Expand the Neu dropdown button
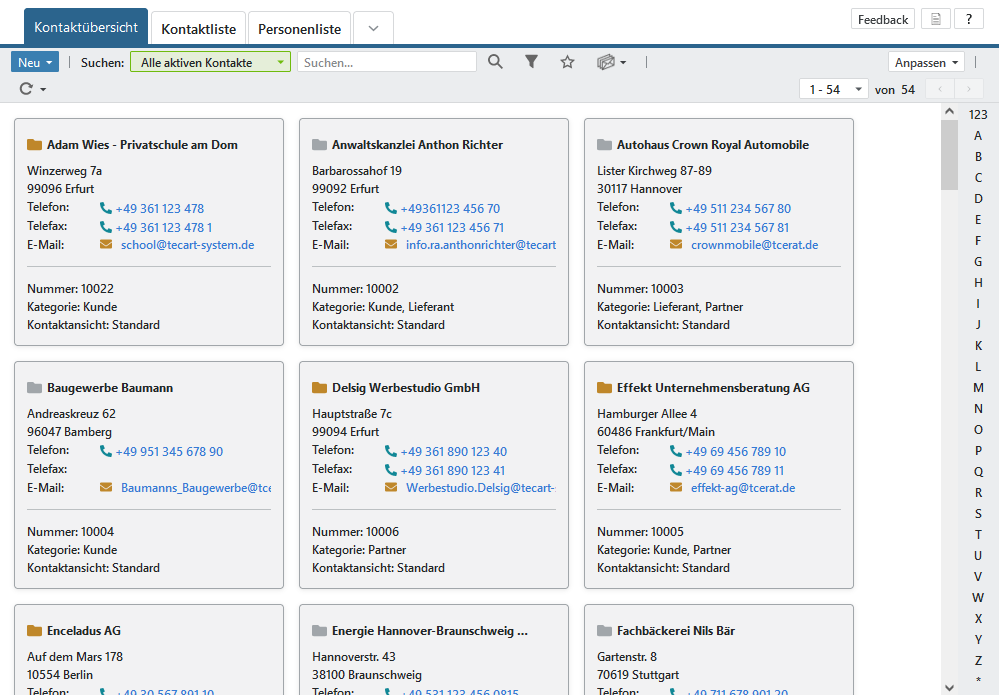Image resolution: width=999 pixels, height=695 pixels. 35,62
